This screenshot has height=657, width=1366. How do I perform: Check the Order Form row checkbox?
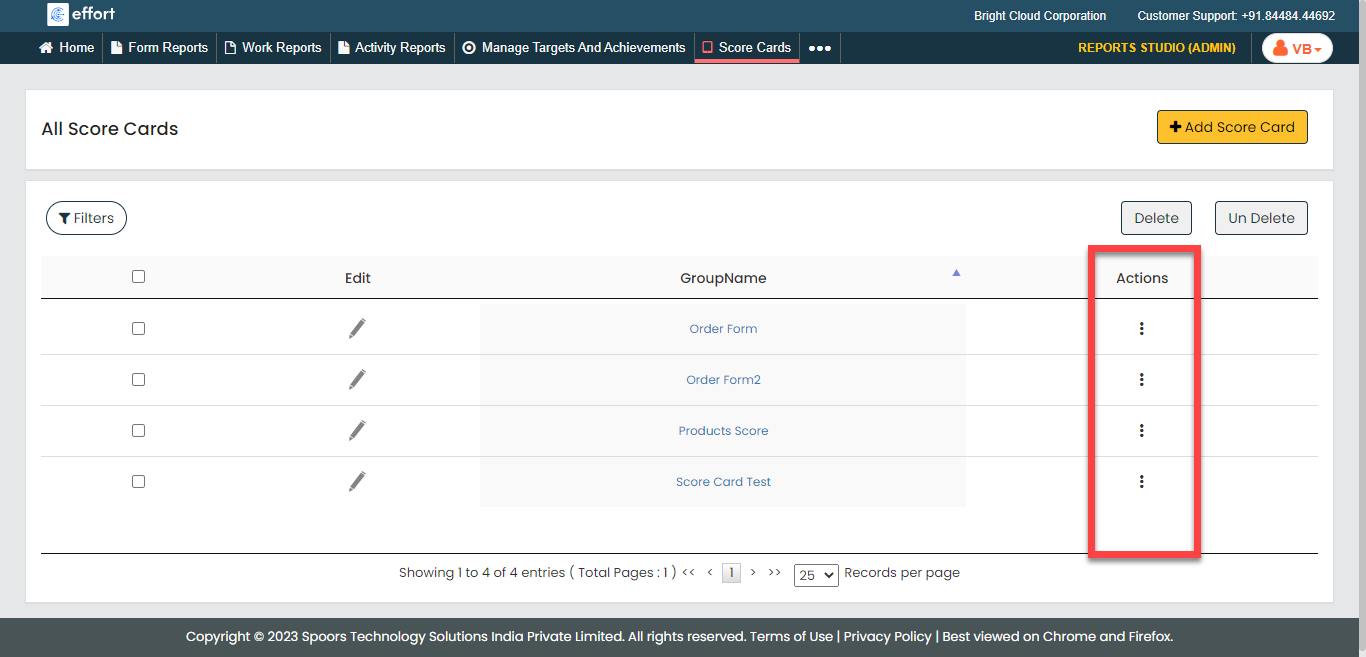[138, 328]
